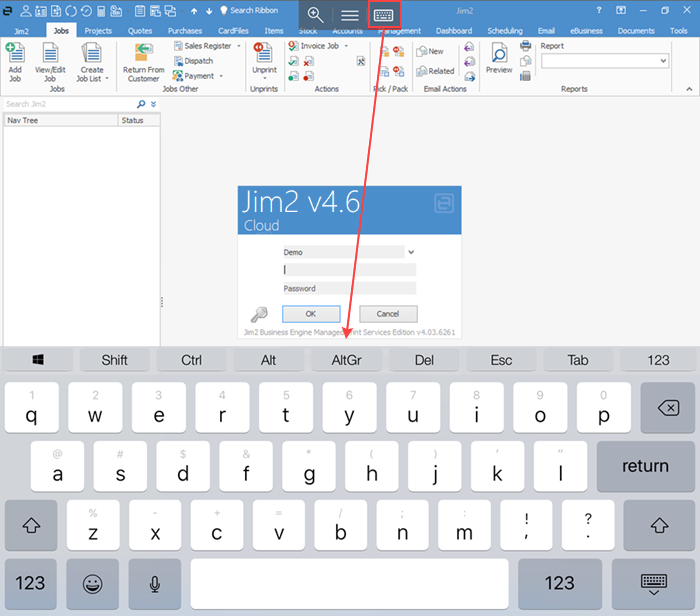
Task: Click OK on the login dialog
Action: tap(311, 314)
